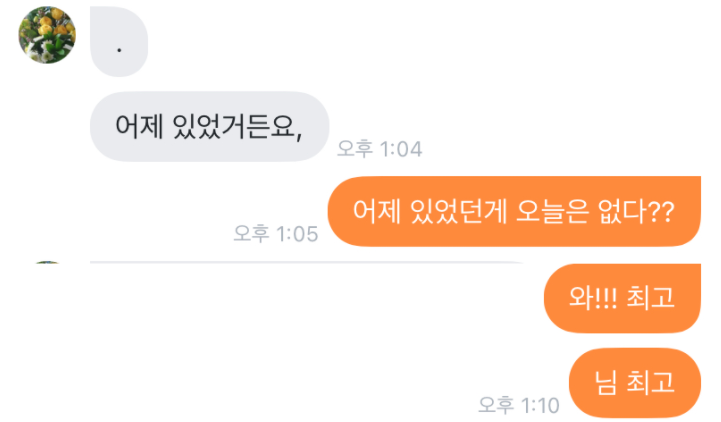This screenshot has width=721, height=422.
Task: Click 와!!! in the second orange bubble
Action: [x=593, y=297]
